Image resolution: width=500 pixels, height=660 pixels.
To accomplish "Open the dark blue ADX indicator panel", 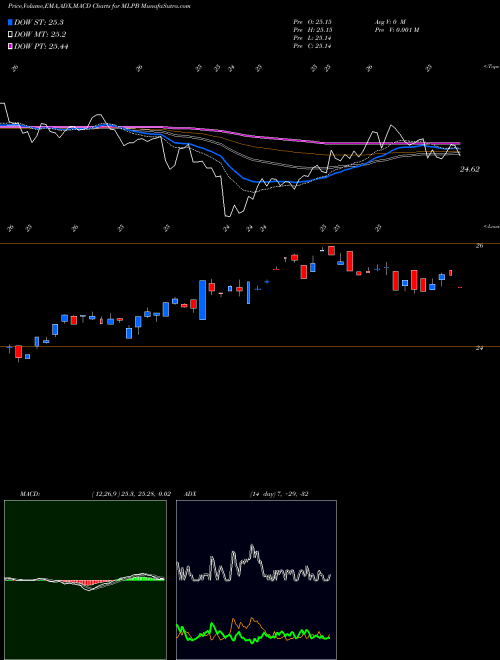I will (256, 580).
